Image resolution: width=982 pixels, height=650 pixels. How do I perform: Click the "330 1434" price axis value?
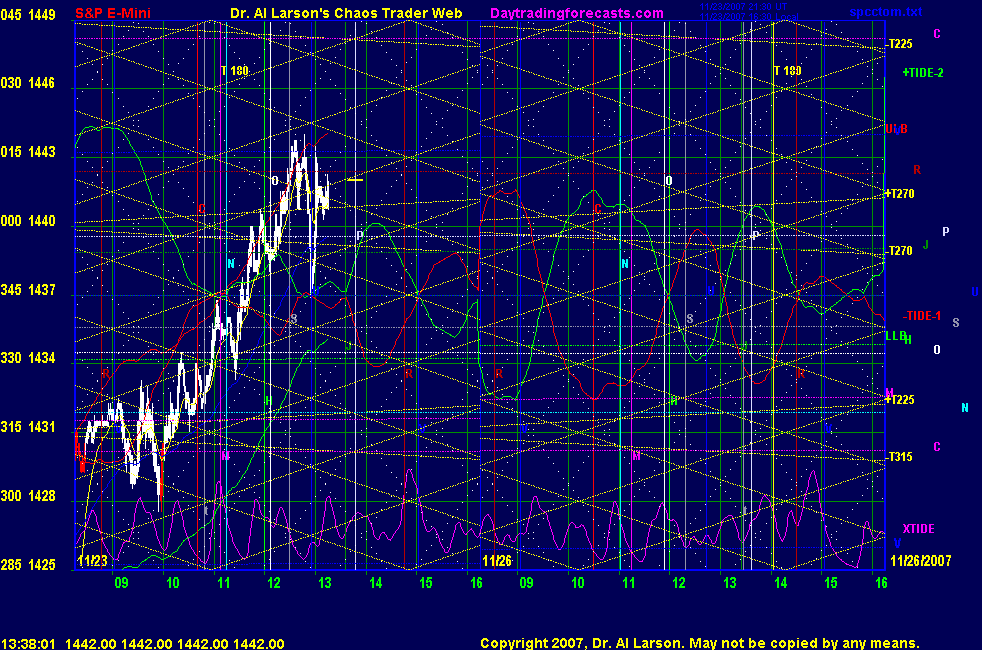[28, 358]
